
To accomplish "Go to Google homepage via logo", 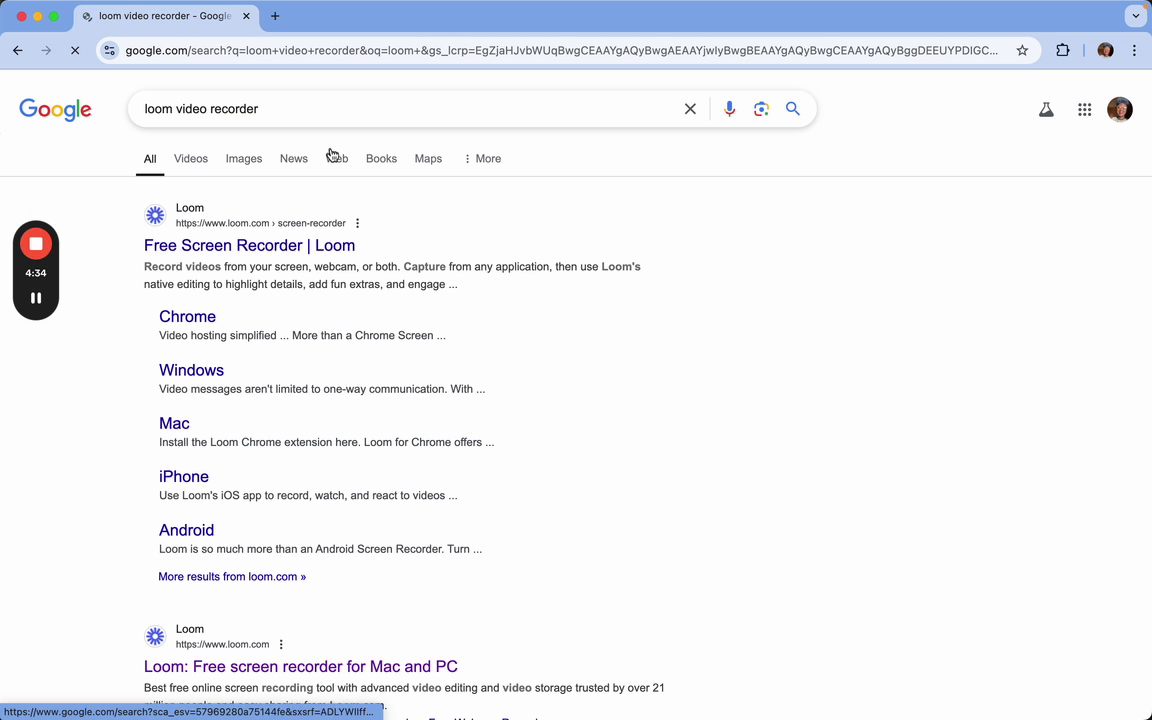I will (x=55, y=109).
